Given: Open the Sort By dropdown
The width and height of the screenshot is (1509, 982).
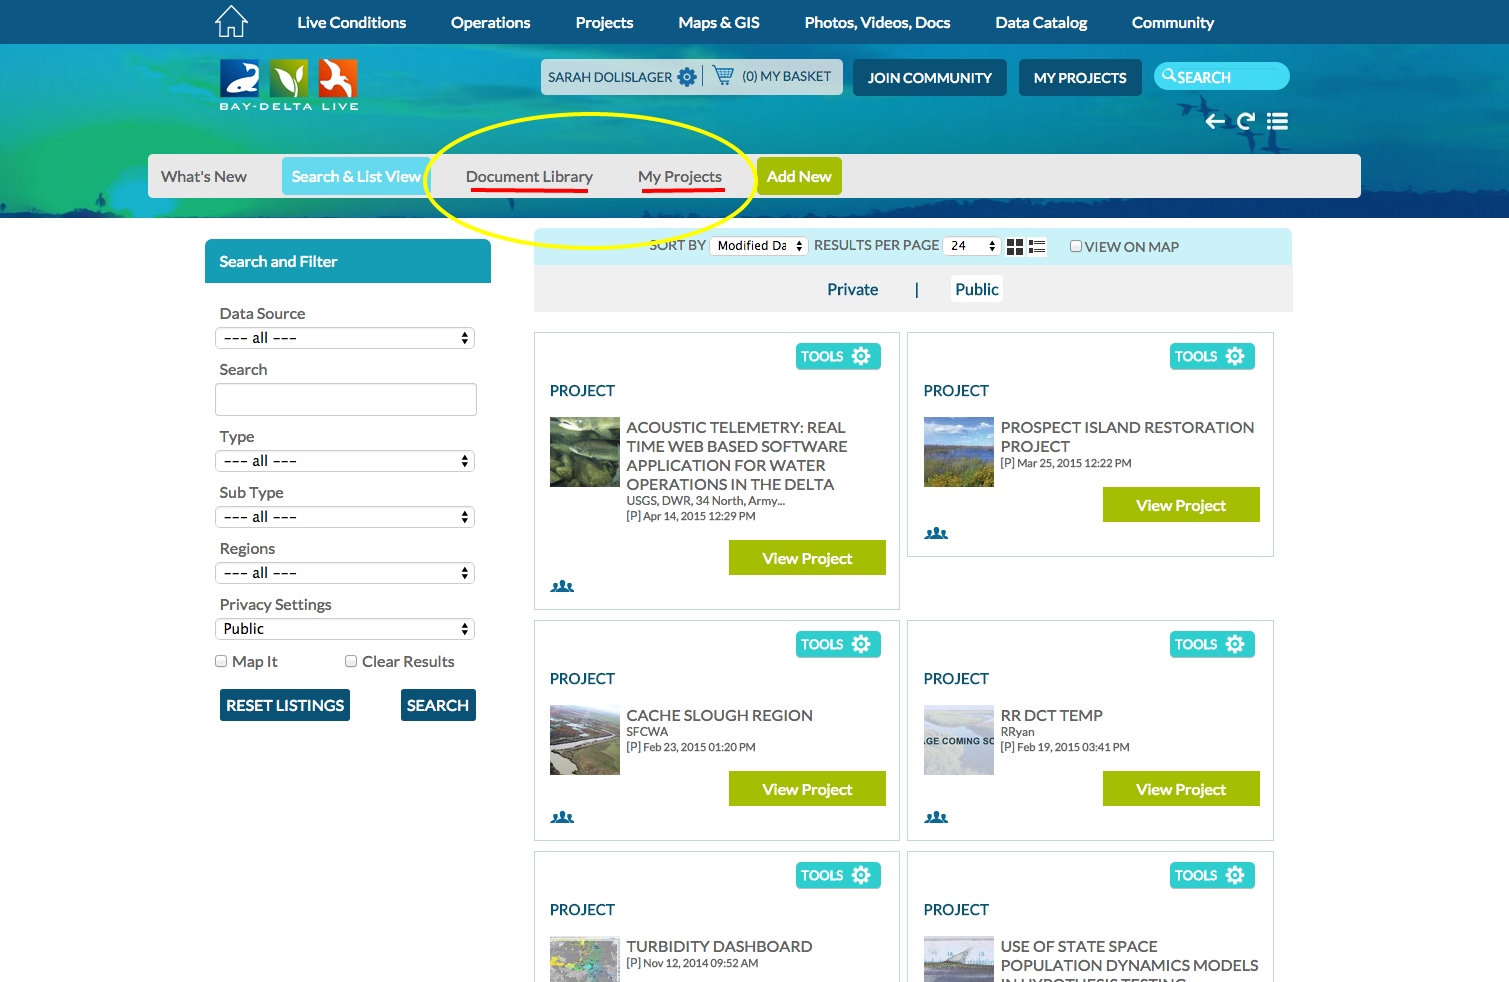Looking at the screenshot, I should (x=759, y=246).
